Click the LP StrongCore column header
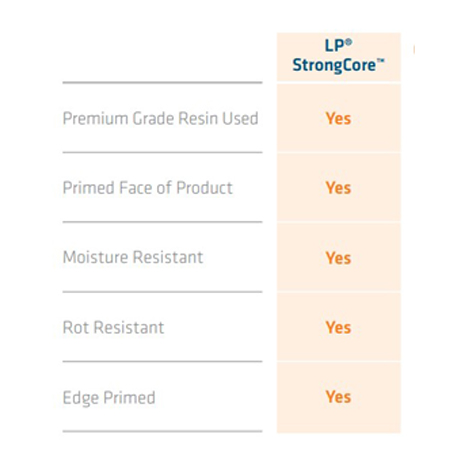This screenshot has width=450, height=450. [338, 56]
